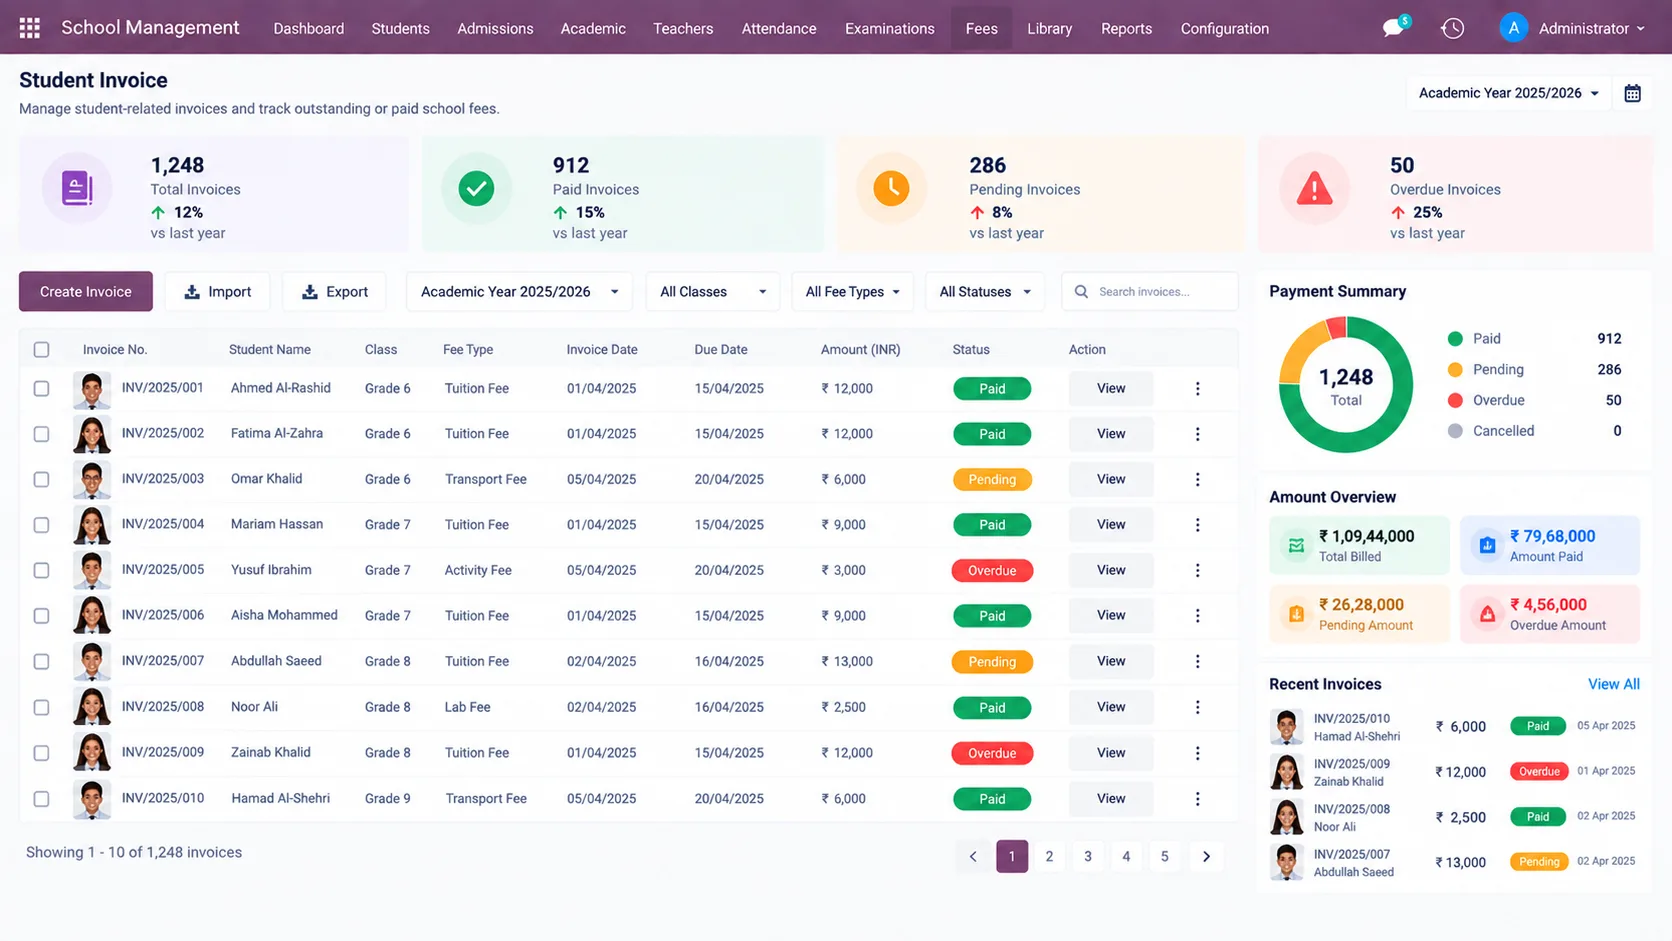Open the top-right Academic Year 2025/2026 dropdown
Viewport: 1672px width, 941px height.
[x=1508, y=93]
